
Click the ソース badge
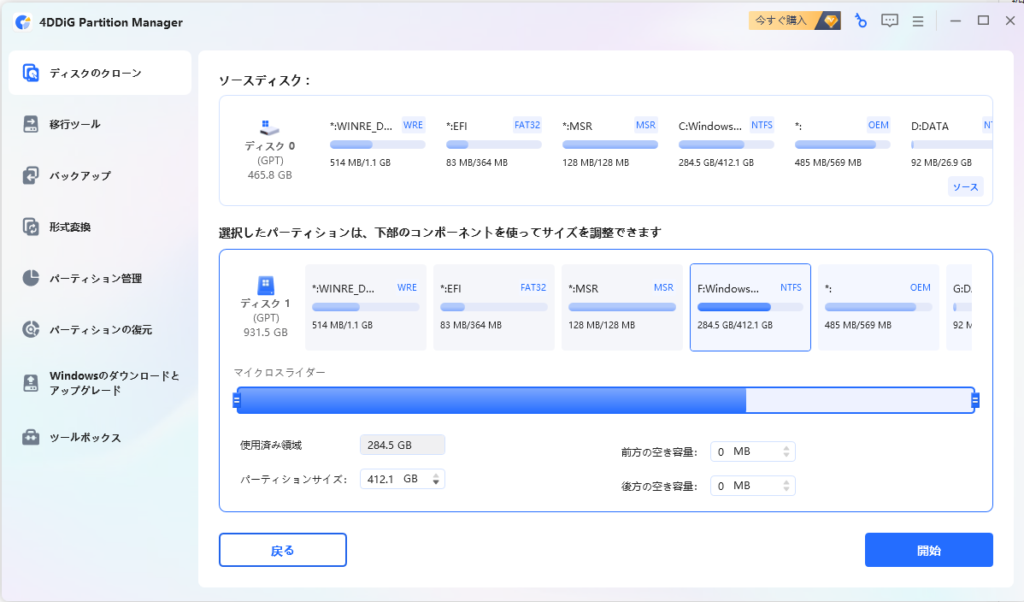965,187
